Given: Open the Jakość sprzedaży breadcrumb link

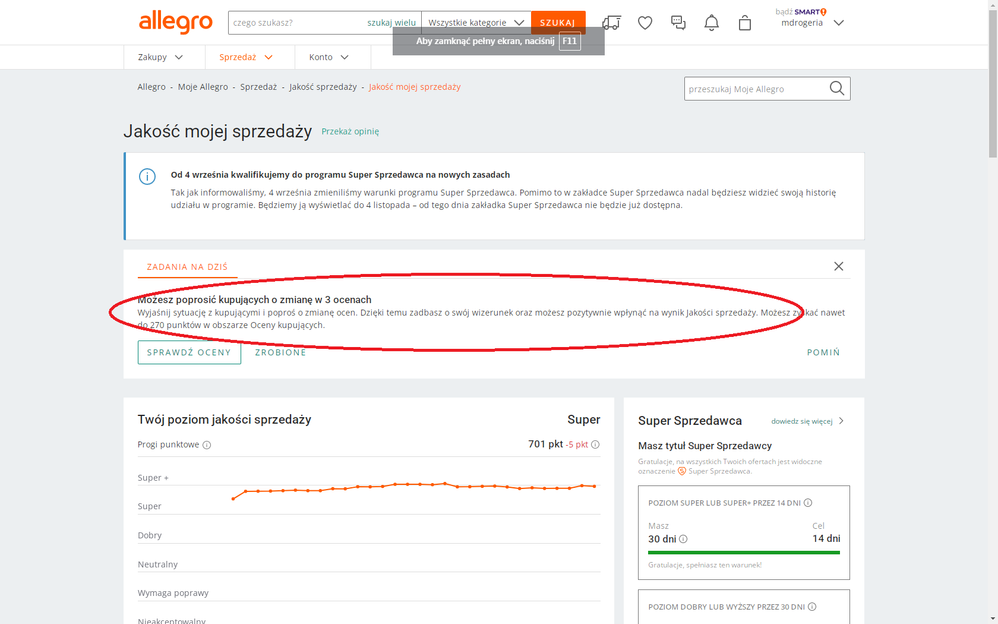Looking at the screenshot, I should pyautogui.click(x=323, y=87).
